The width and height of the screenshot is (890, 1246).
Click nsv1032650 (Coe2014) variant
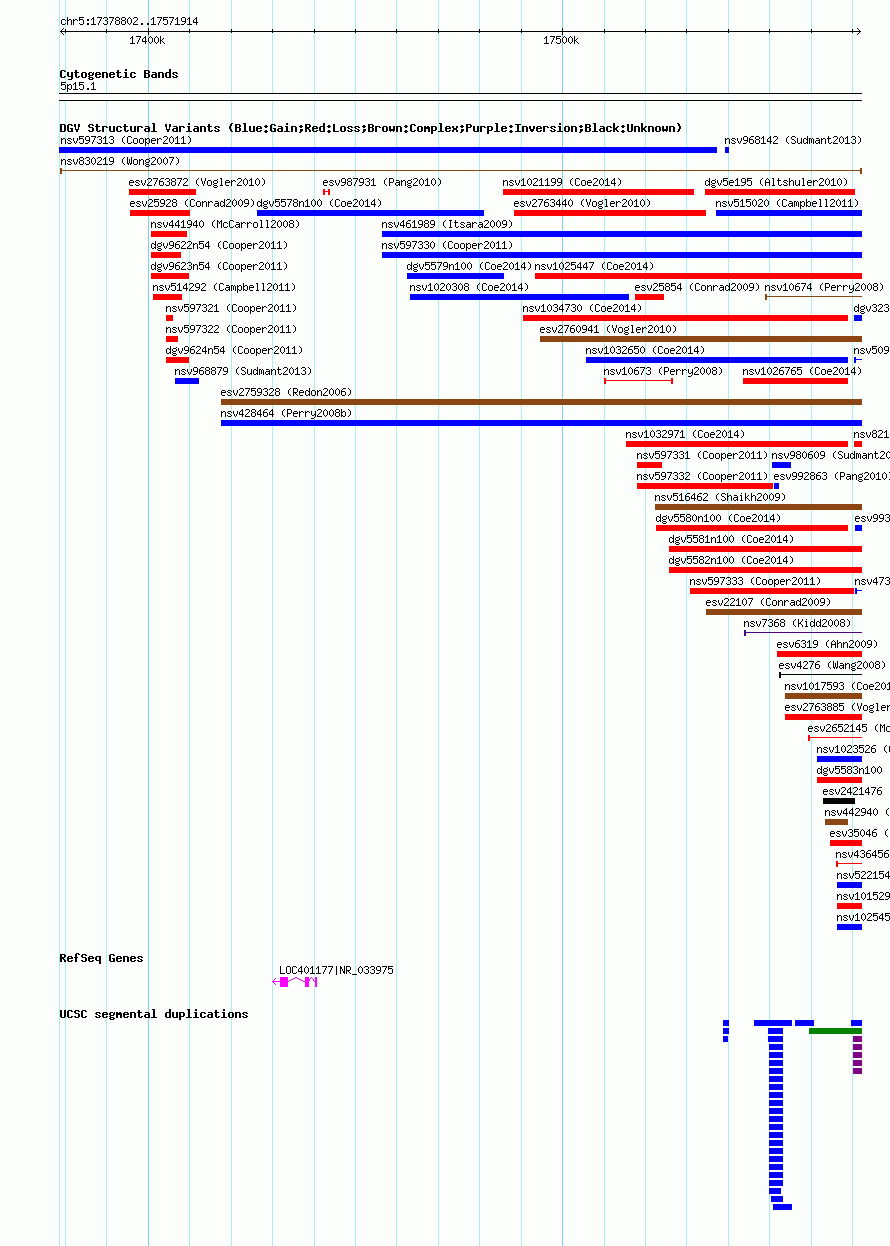click(717, 360)
